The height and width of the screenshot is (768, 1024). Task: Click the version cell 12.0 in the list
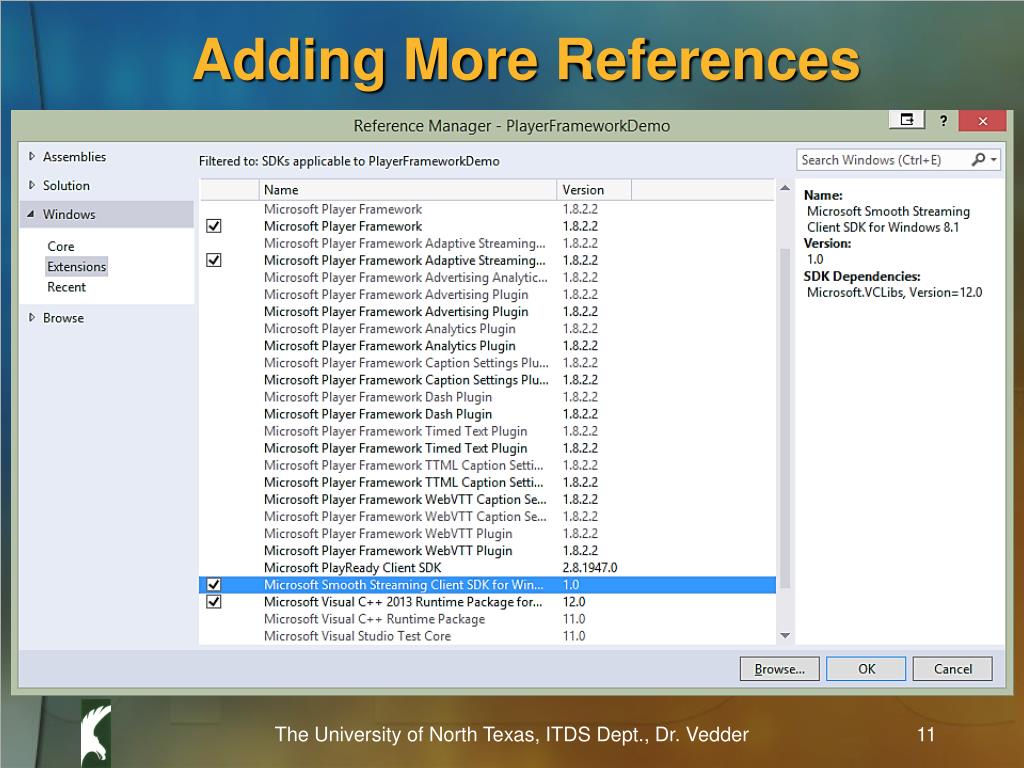pos(574,601)
